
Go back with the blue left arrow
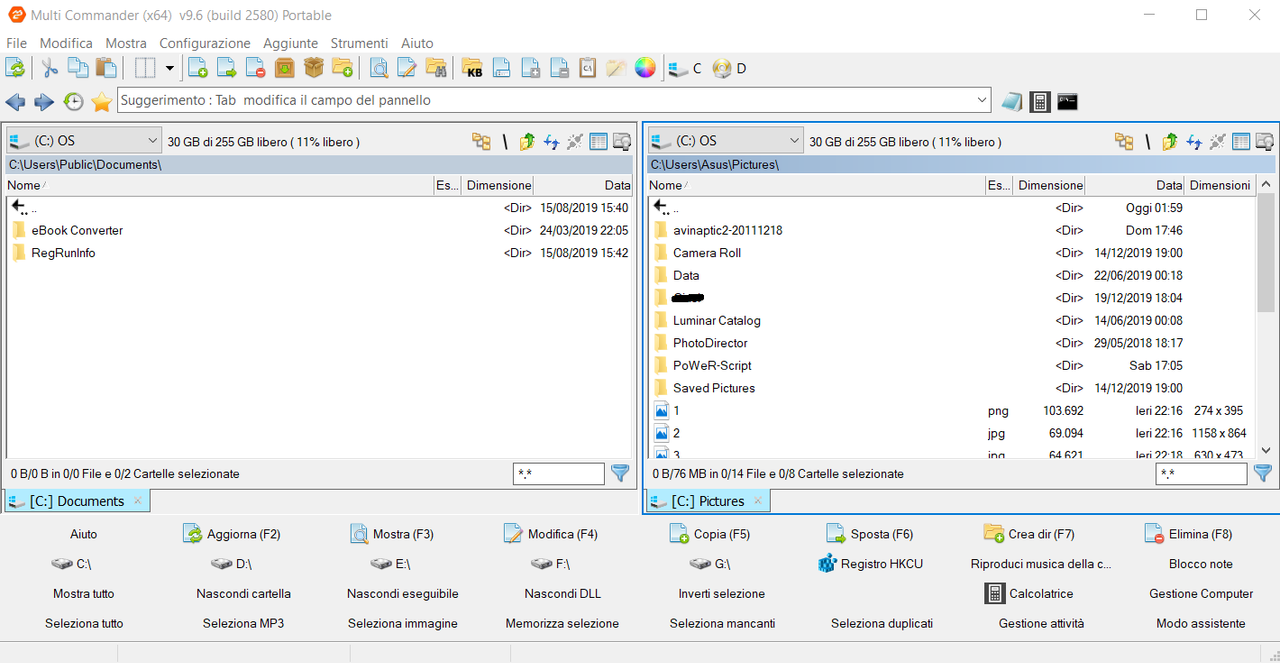pyautogui.click(x=15, y=101)
